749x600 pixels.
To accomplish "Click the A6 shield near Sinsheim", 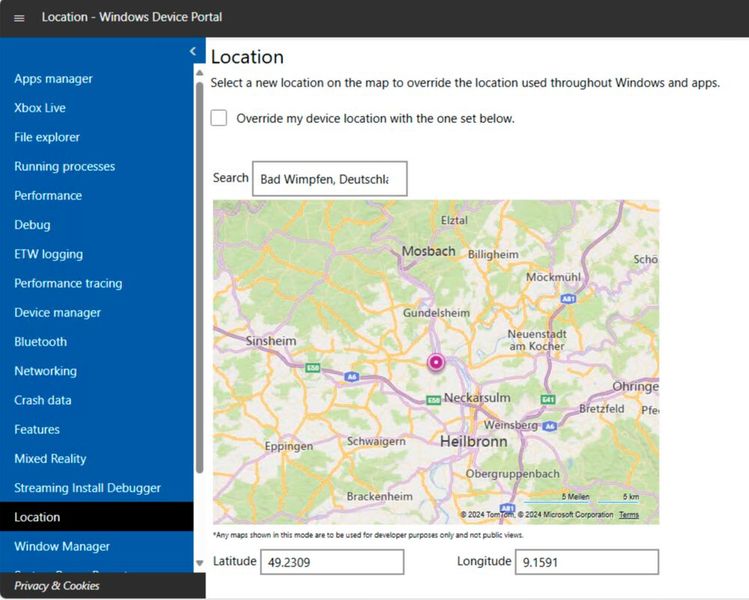I will point(352,376).
